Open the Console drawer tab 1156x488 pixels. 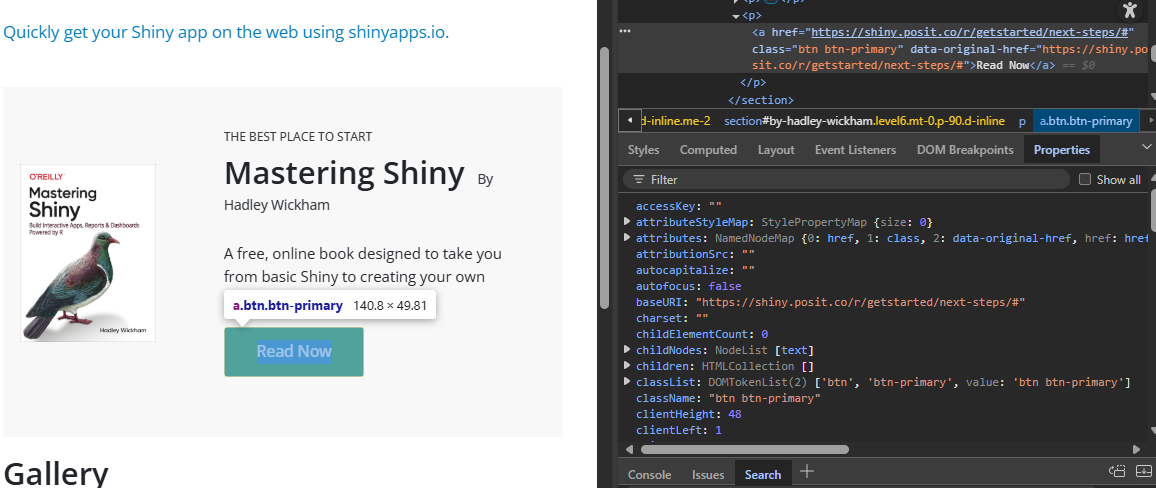650,475
